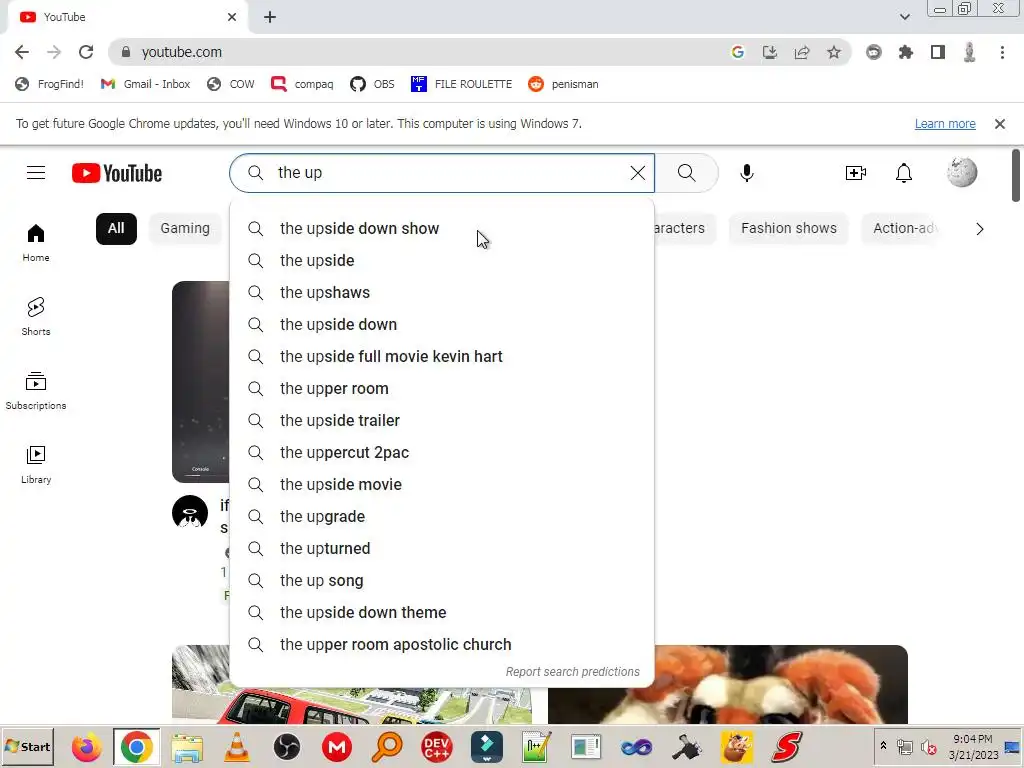Open Firefox from the taskbar

86,747
